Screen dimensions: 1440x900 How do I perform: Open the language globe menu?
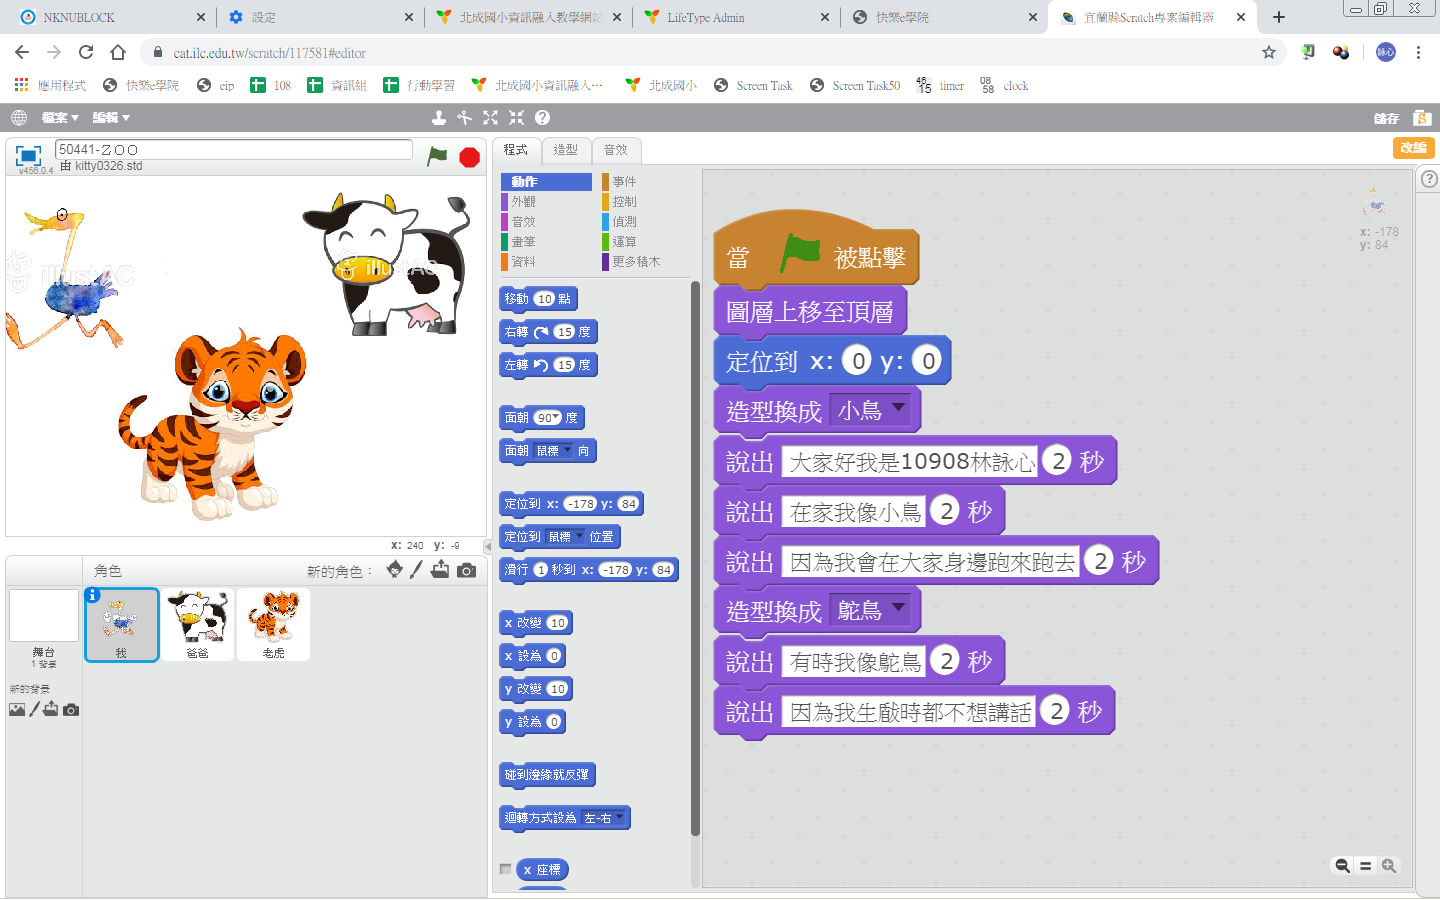click(x=19, y=118)
